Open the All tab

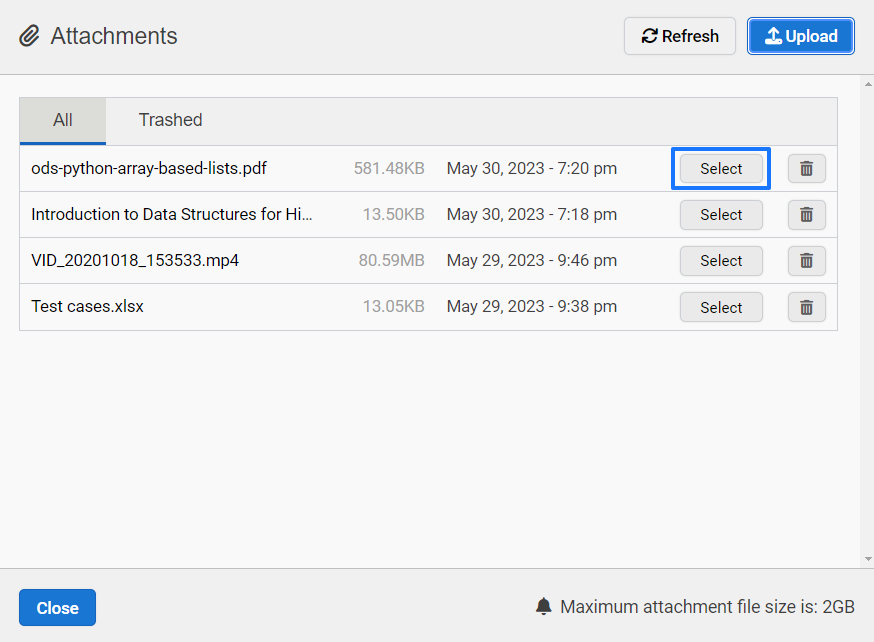click(63, 120)
